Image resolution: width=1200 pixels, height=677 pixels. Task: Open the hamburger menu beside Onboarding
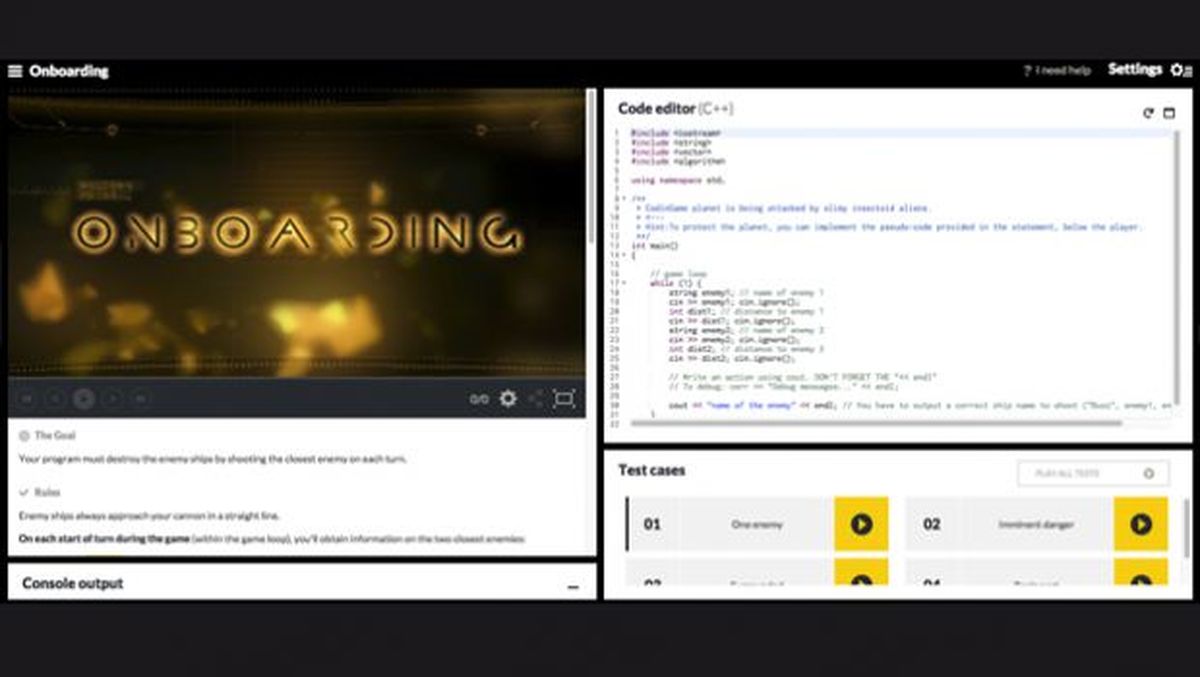[x=14, y=71]
